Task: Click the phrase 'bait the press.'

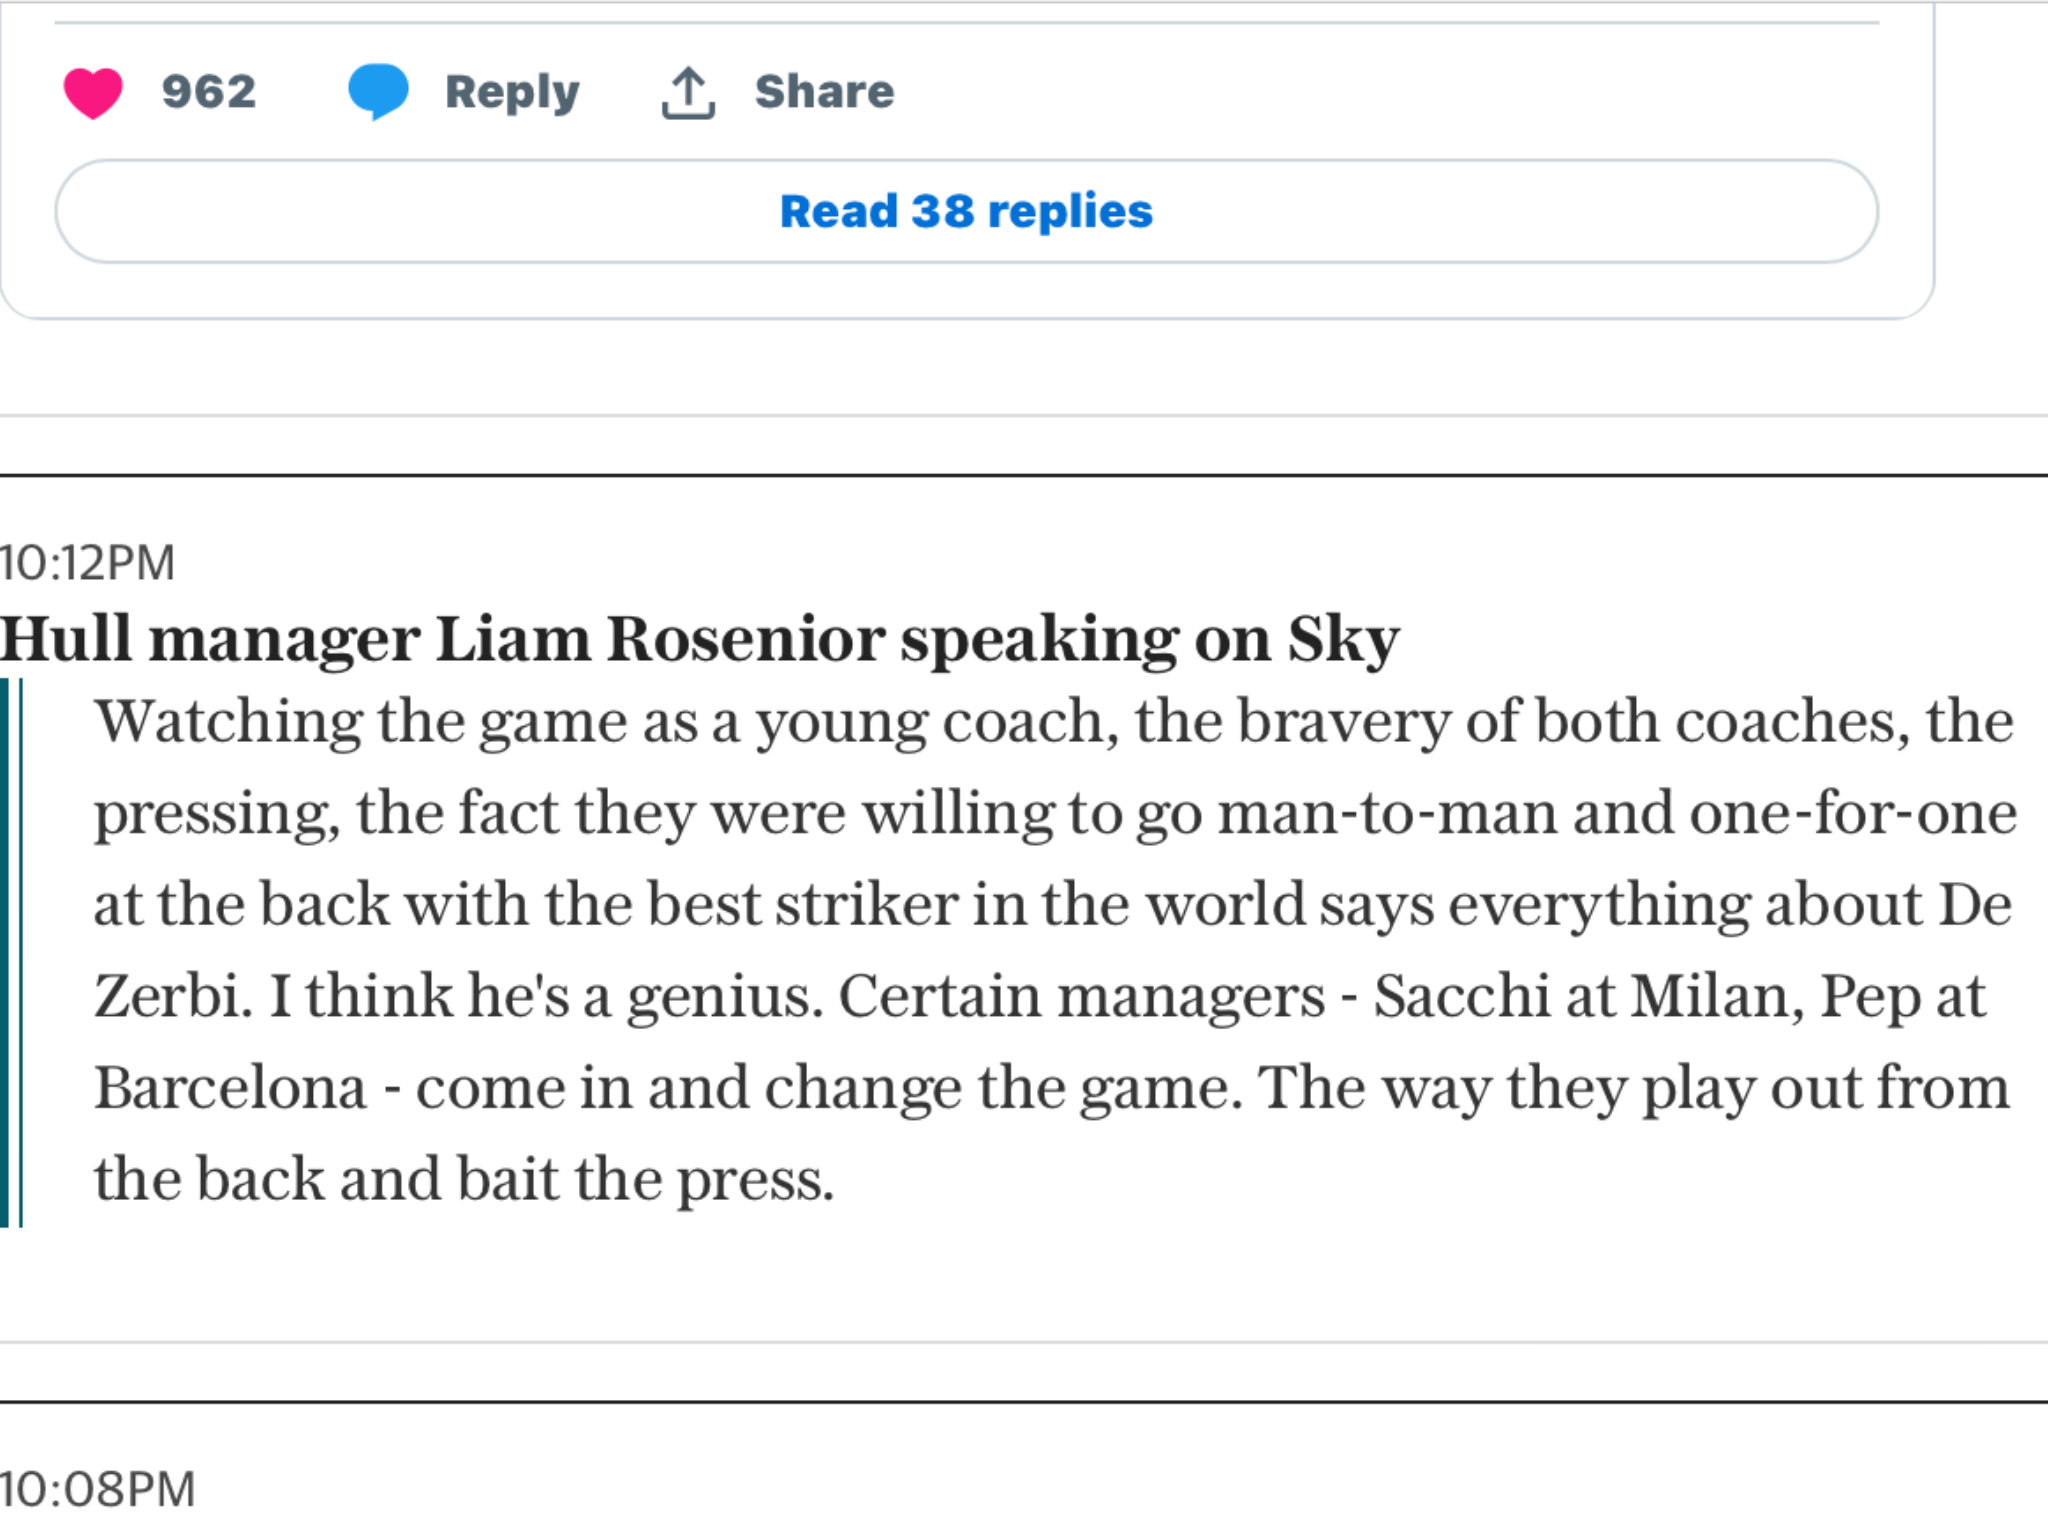Action: click(x=646, y=1180)
